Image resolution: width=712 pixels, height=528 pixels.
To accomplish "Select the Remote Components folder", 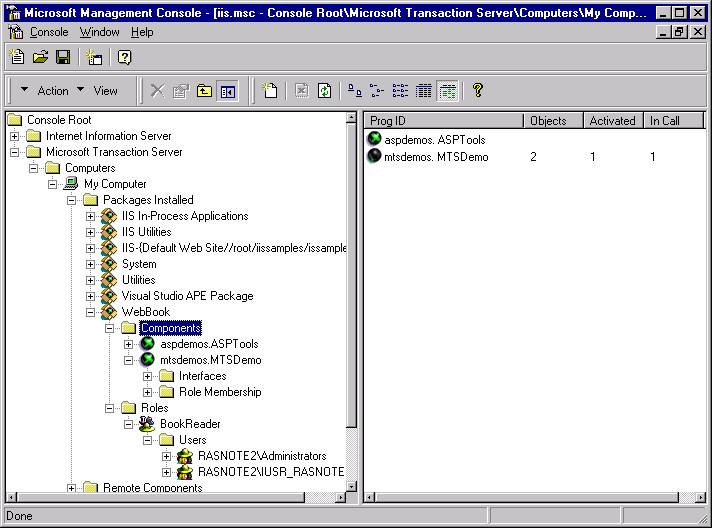I will click(153, 487).
